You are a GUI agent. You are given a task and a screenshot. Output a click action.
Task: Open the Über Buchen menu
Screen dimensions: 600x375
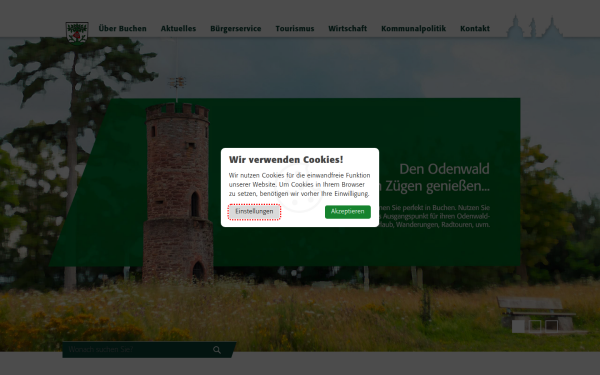point(122,28)
